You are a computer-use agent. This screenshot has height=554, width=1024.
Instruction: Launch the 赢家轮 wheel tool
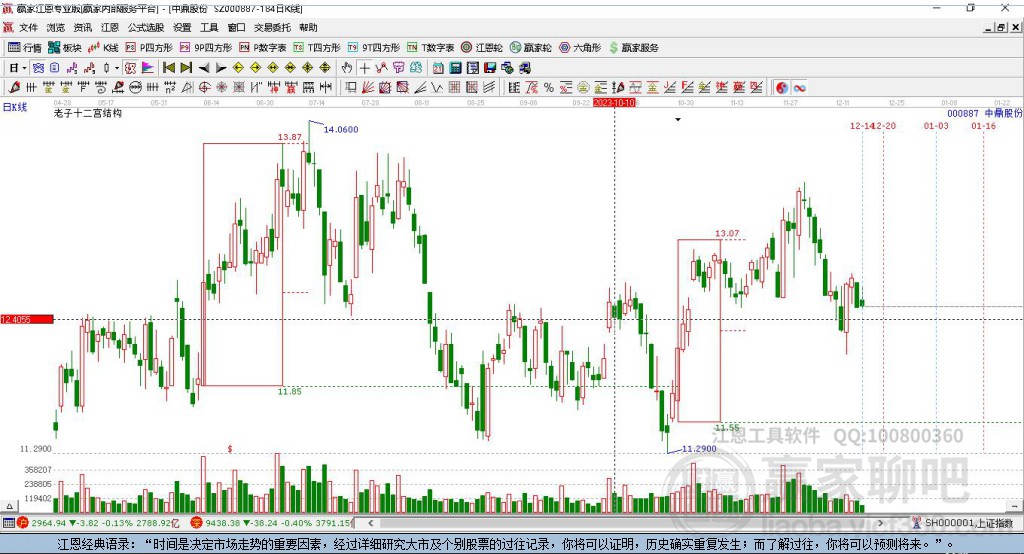tap(530, 48)
